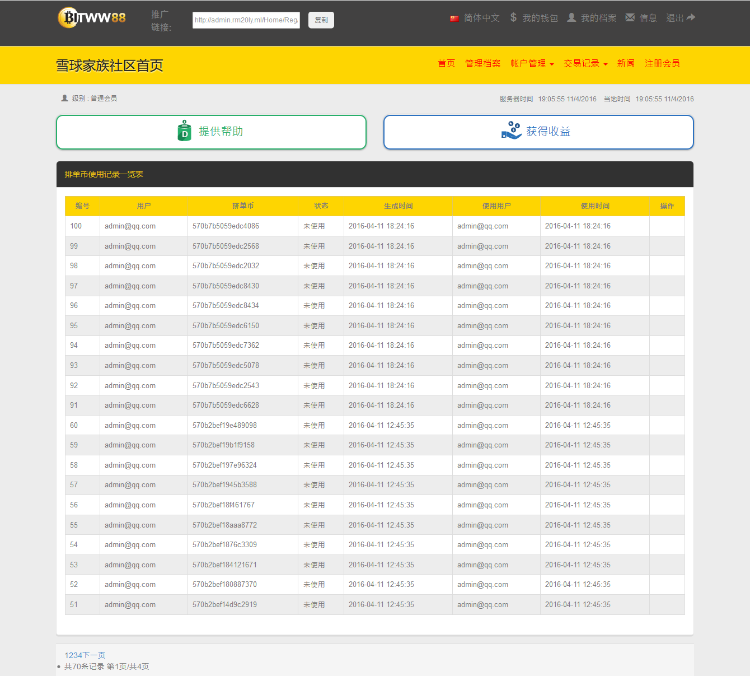Open 管理档案 menu item
This screenshot has height=676, width=750.
[x=483, y=63]
